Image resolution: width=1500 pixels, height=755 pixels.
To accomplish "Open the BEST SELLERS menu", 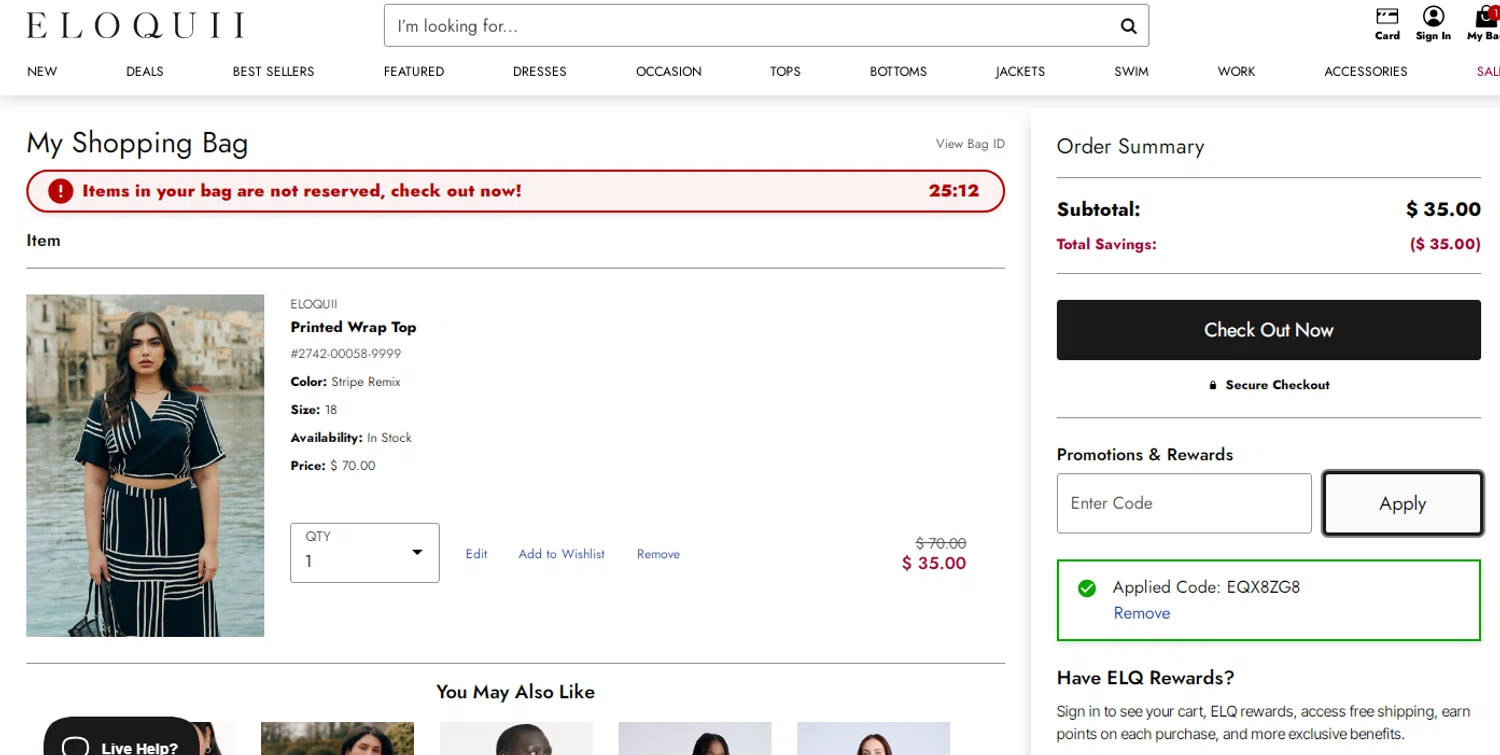I will click(273, 72).
